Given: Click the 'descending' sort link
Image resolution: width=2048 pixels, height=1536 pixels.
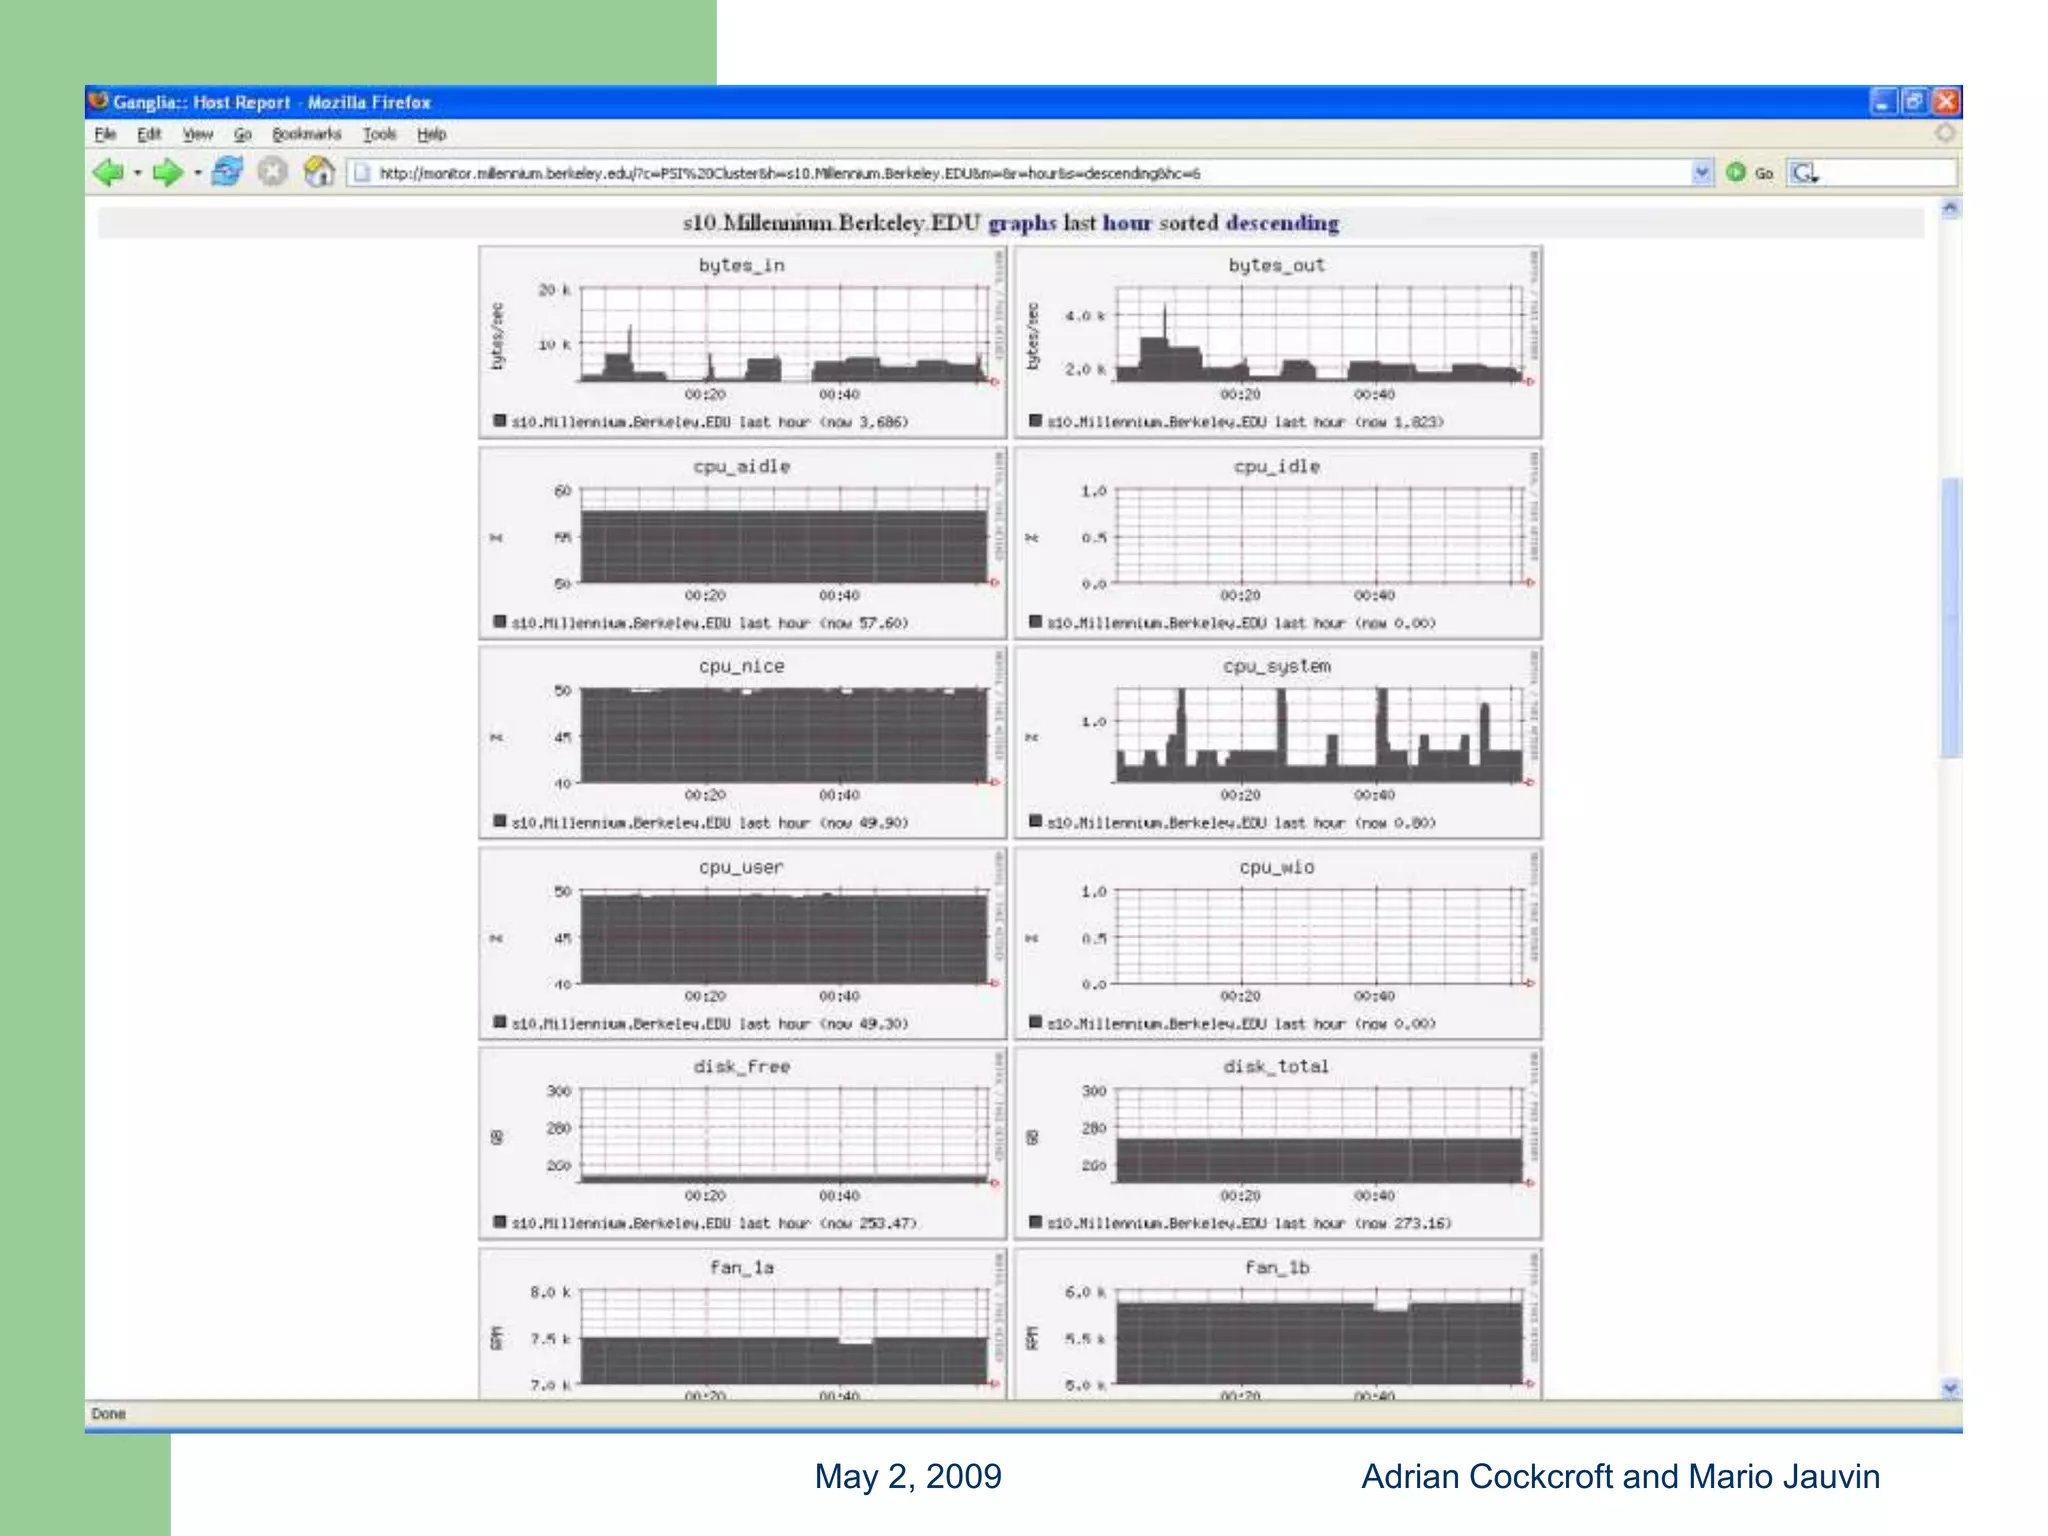Looking at the screenshot, I should 1282,223.
